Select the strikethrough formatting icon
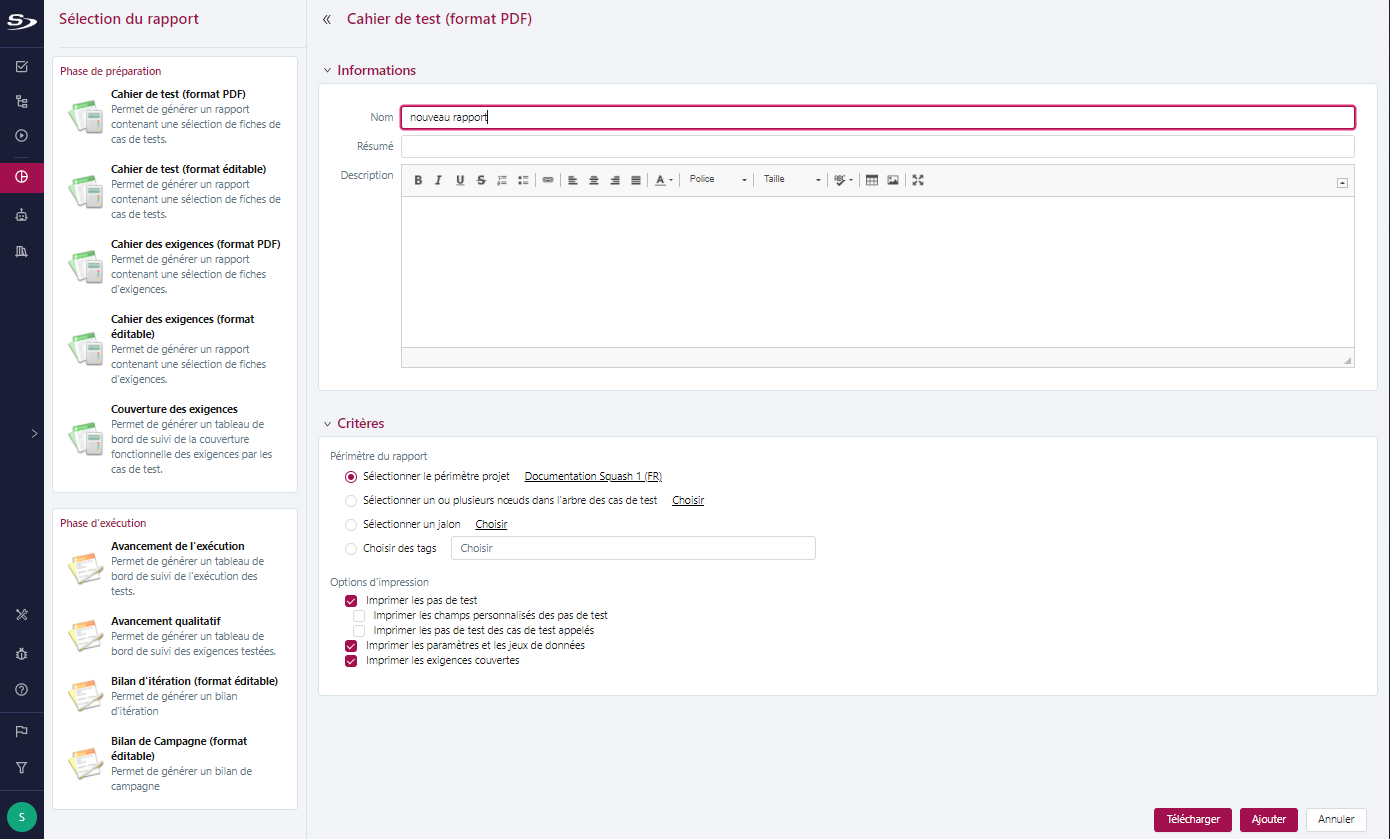Image resolution: width=1390 pixels, height=839 pixels. (x=481, y=180)
